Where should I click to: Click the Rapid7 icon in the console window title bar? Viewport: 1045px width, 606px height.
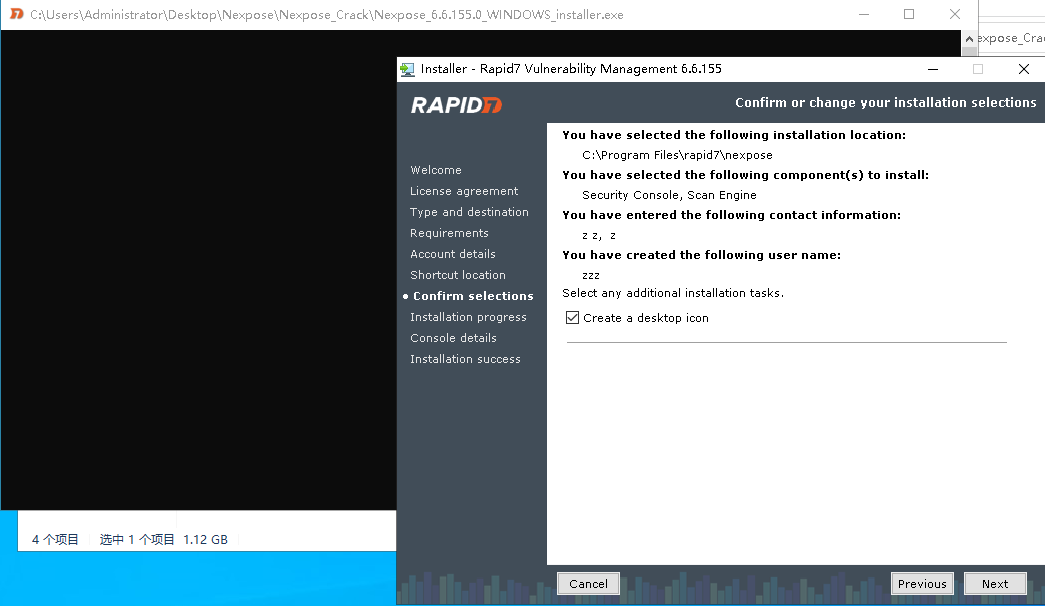17,14
